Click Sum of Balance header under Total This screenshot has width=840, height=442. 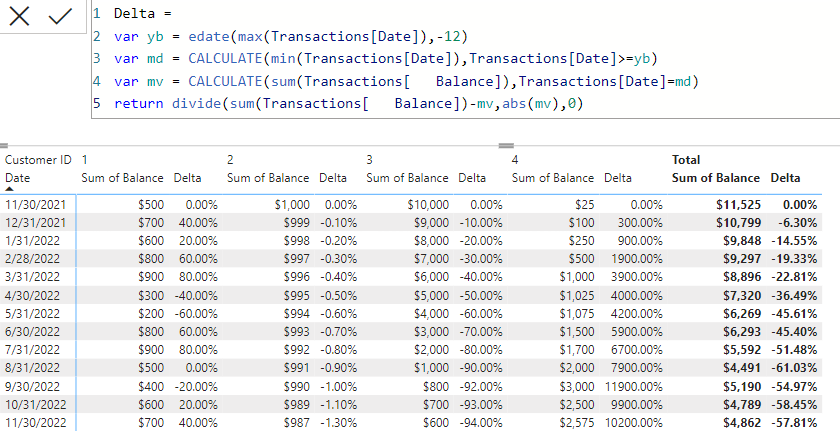click(716, 178)
